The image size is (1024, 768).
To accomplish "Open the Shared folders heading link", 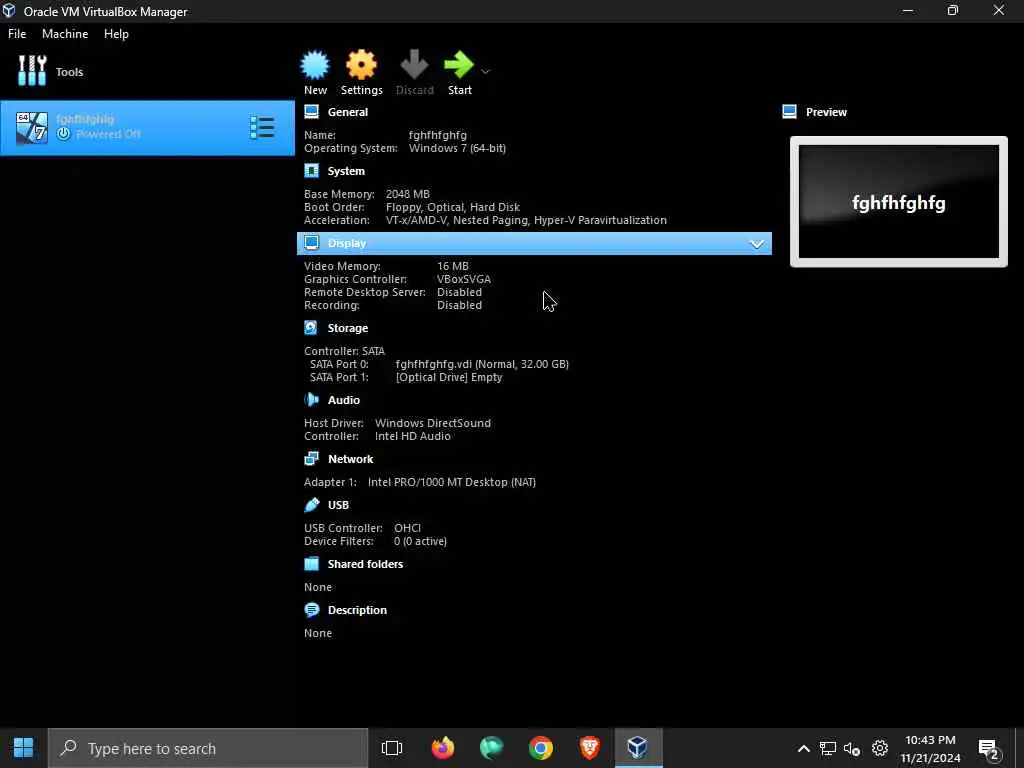I will point(365,564).
